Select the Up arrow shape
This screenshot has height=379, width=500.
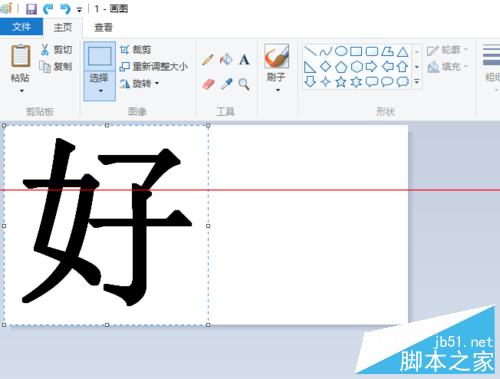coord(403,67)
